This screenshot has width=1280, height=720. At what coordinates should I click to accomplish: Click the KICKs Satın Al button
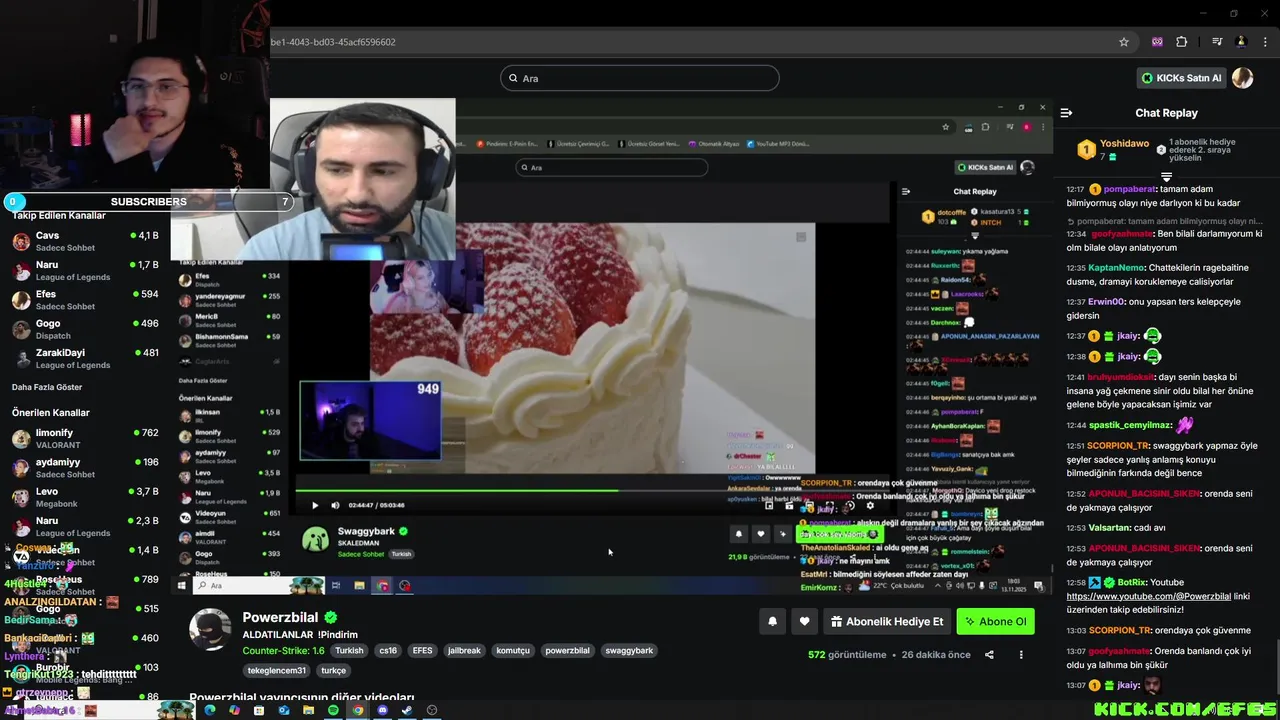coord(1182,78)
